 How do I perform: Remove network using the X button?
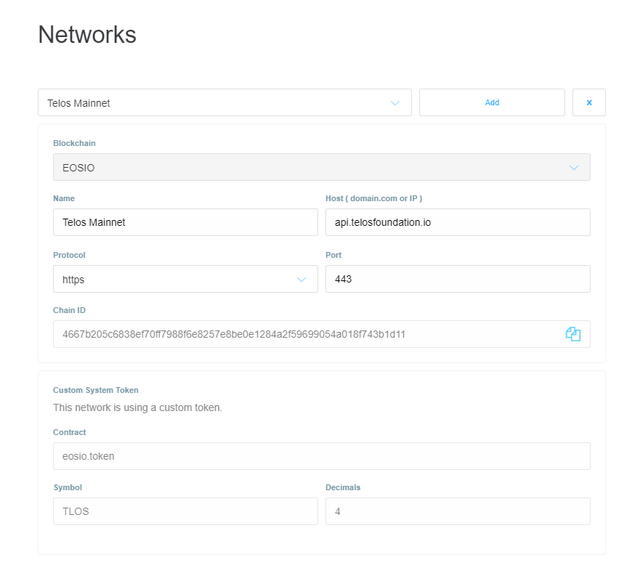[x=589, y=102]
